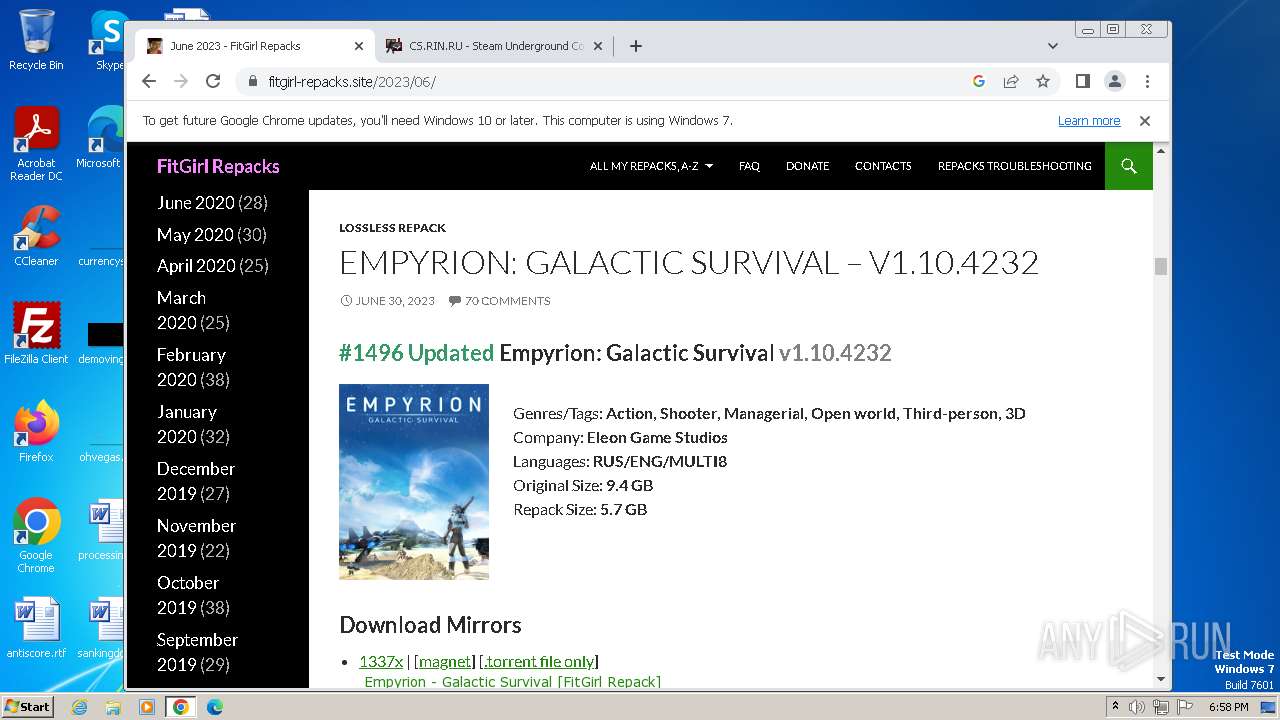The image size is (1280, 720).
Task: Open April 2020 archive link
Action: coord(196,266)
